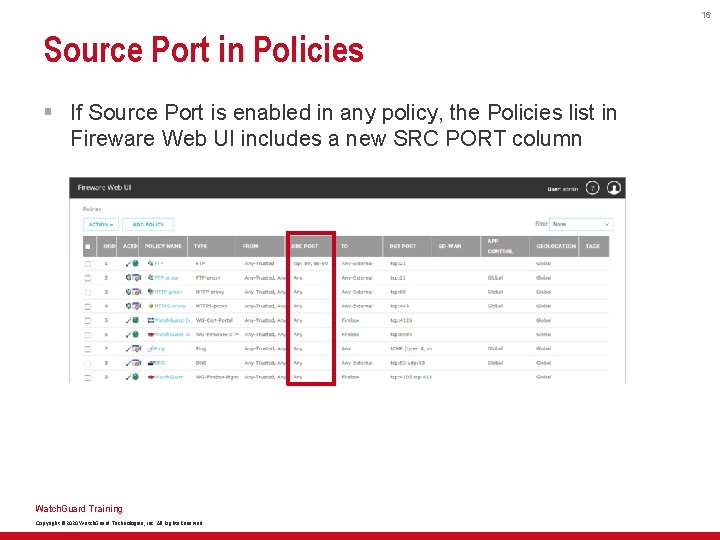Click the HTTP-proxy policy type icon in row 3

[x=150, y=292]
